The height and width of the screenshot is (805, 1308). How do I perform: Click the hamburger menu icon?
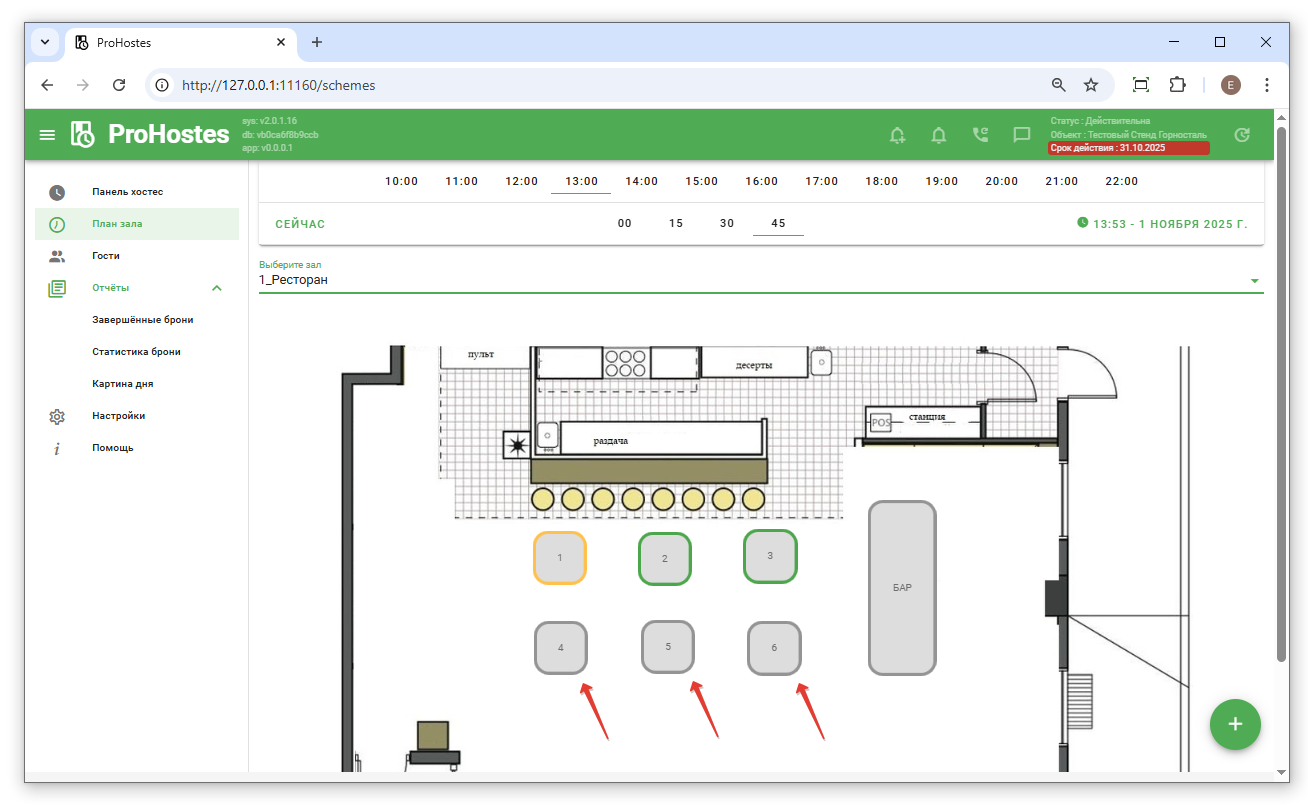tap(47, 135)
